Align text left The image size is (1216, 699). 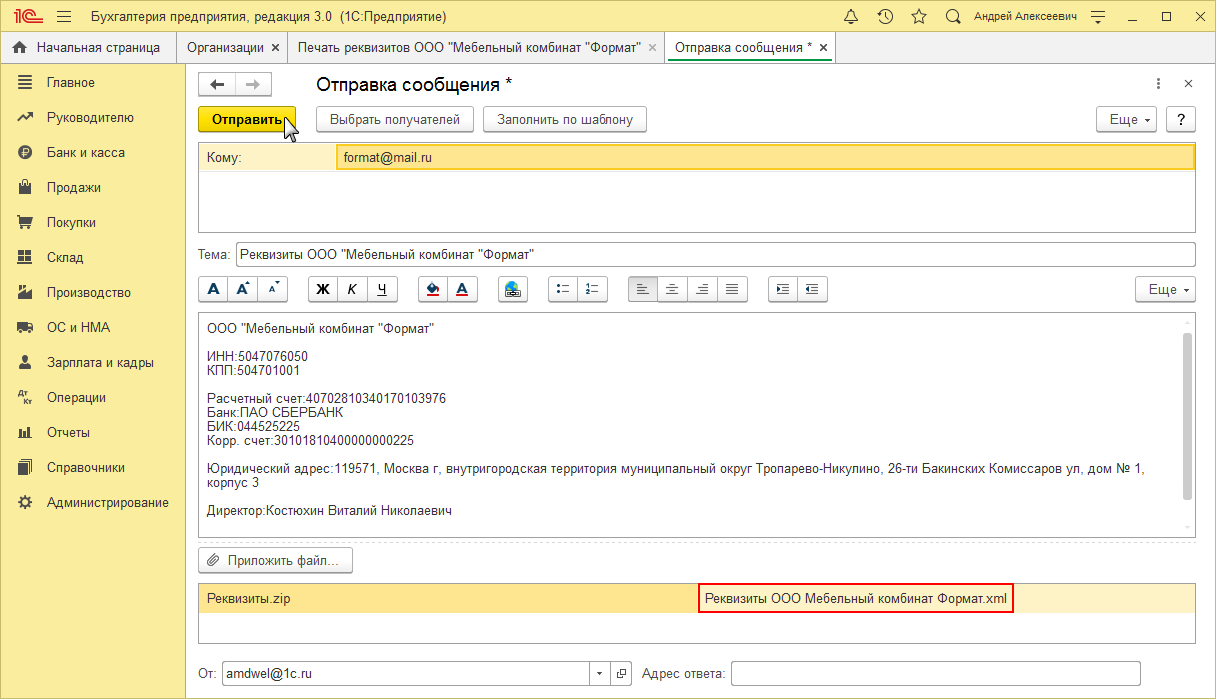pyautogui.click(x=643, y=289)
